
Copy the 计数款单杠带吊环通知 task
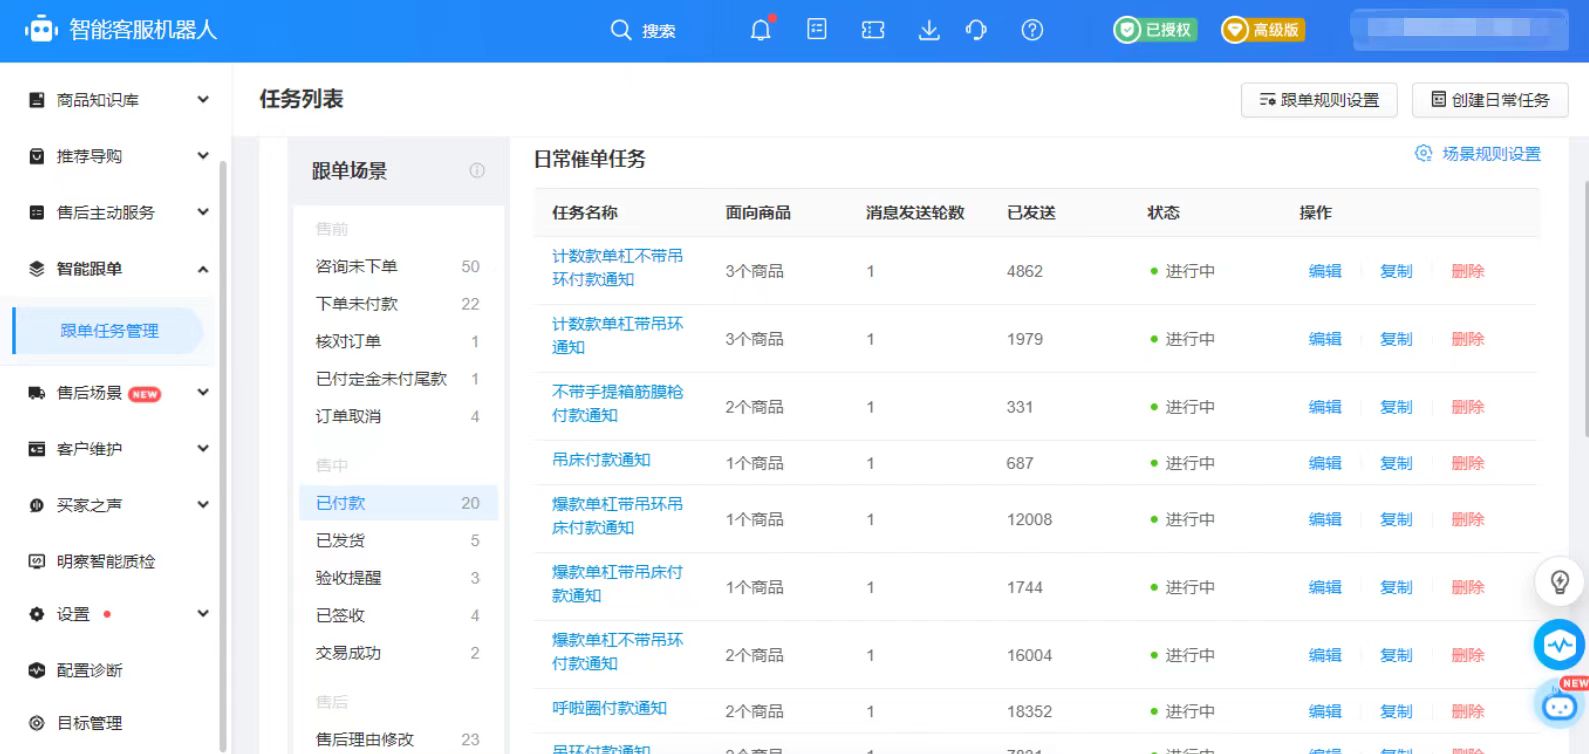[1396, 339]
